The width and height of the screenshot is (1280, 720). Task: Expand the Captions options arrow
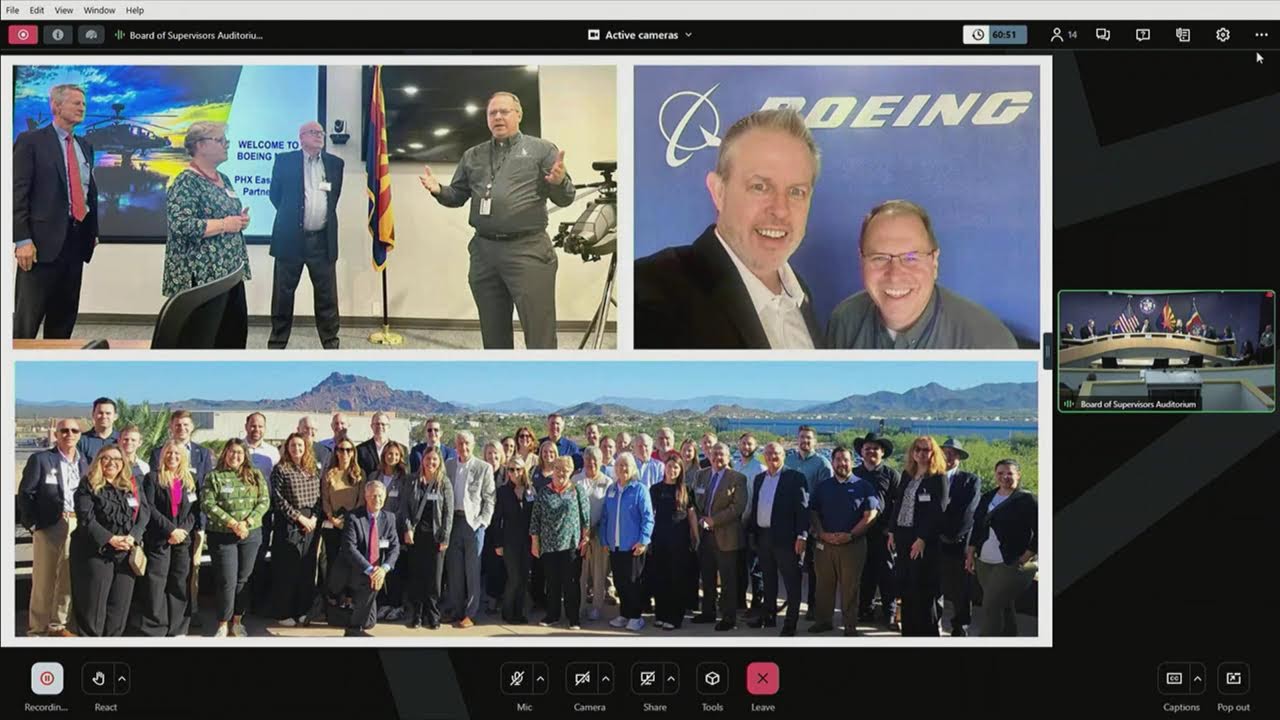pyautogui.click(x=1198, y=678)
